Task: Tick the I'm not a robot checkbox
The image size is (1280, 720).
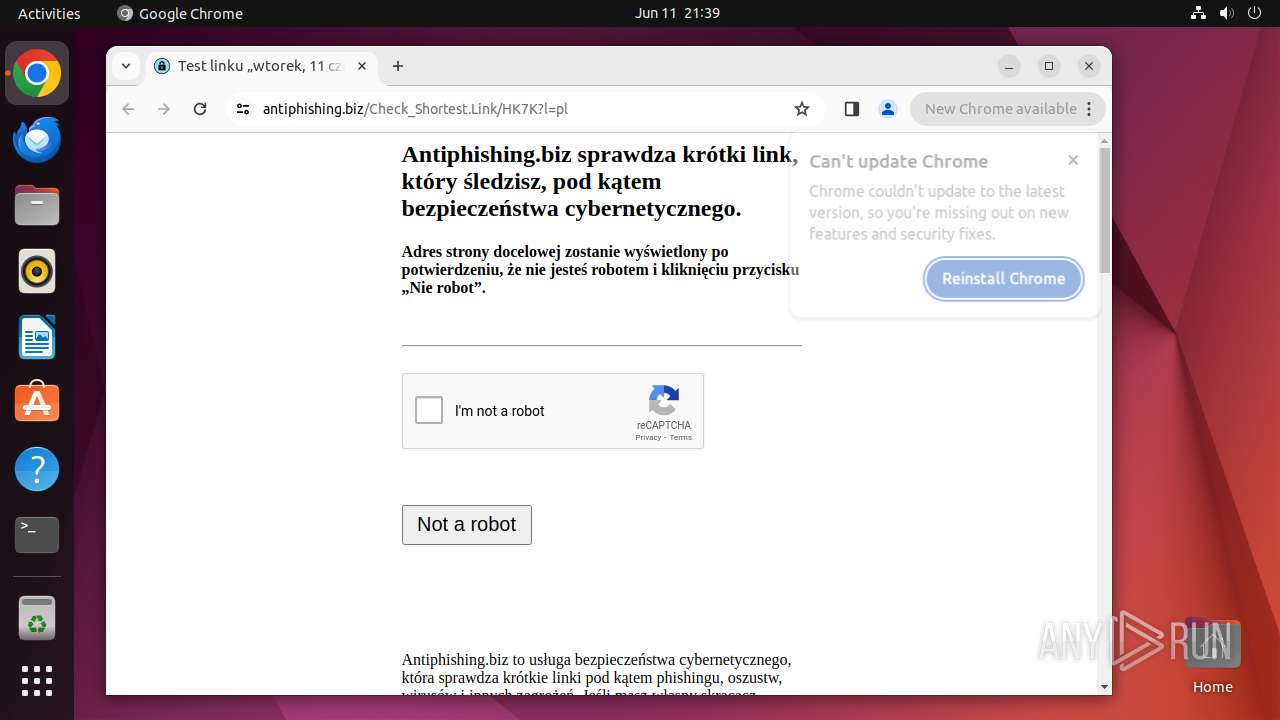Action: [429, 410]
